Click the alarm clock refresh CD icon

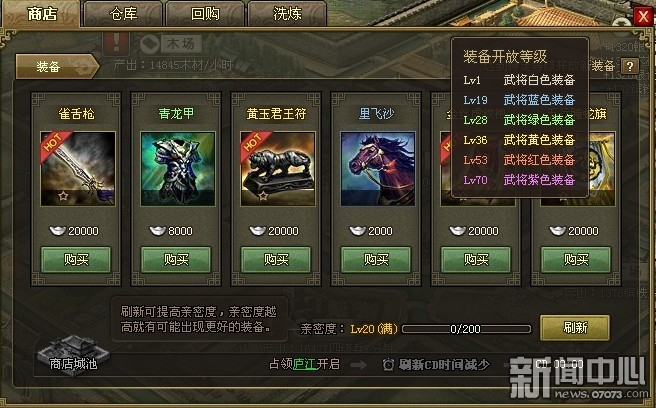[x=388, y=364]
